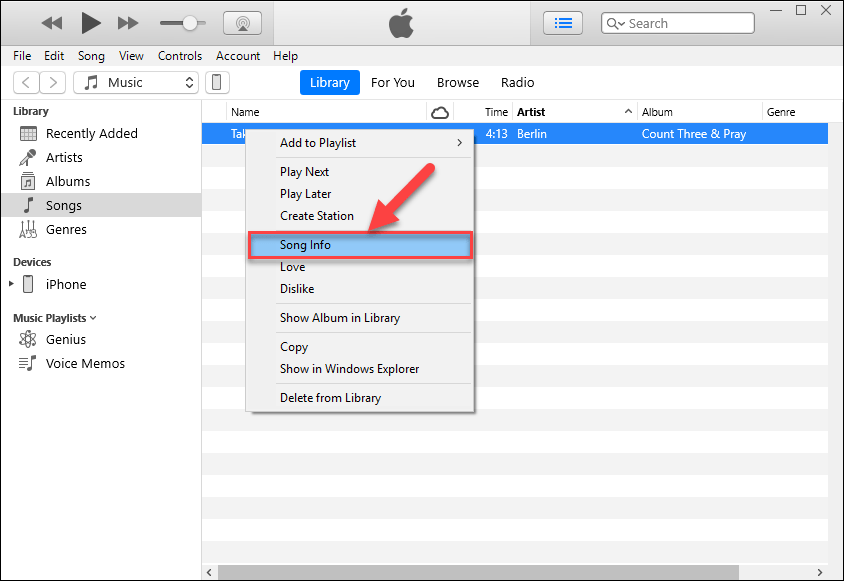Expand the iPhone device tree
This screenshot has width=844, height=581.
coord(12,284)
